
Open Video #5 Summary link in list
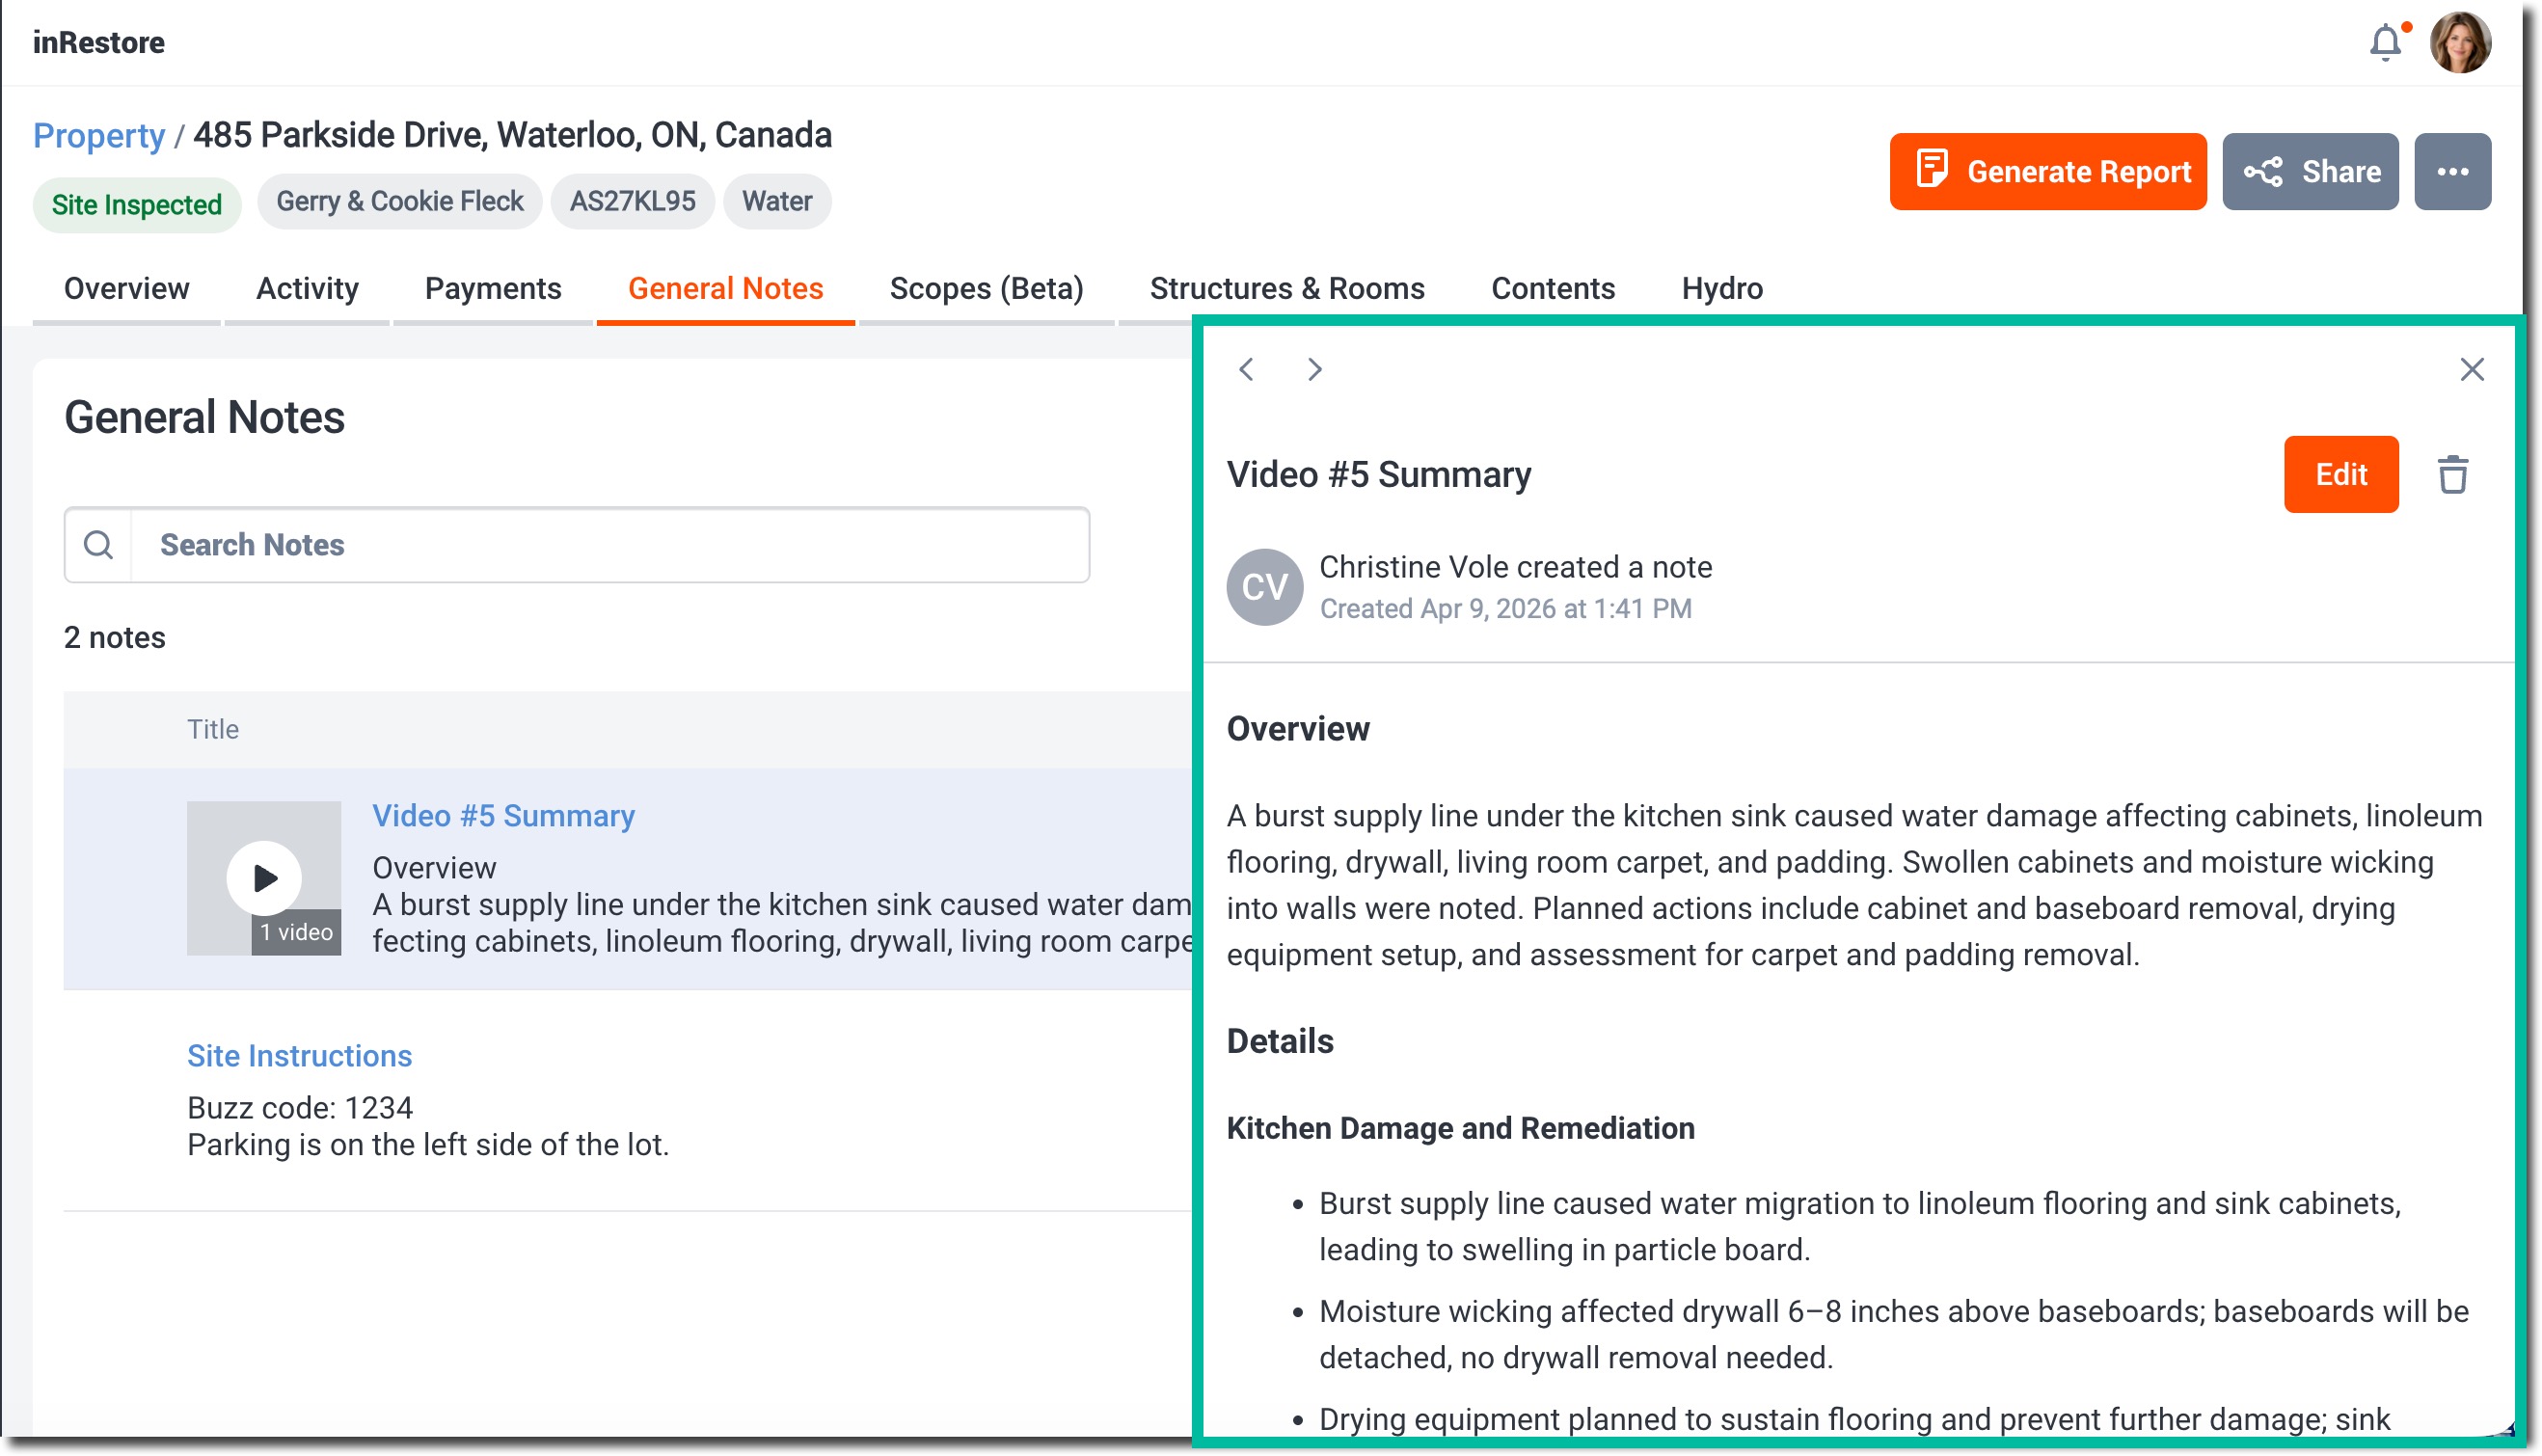click(503, 816)
